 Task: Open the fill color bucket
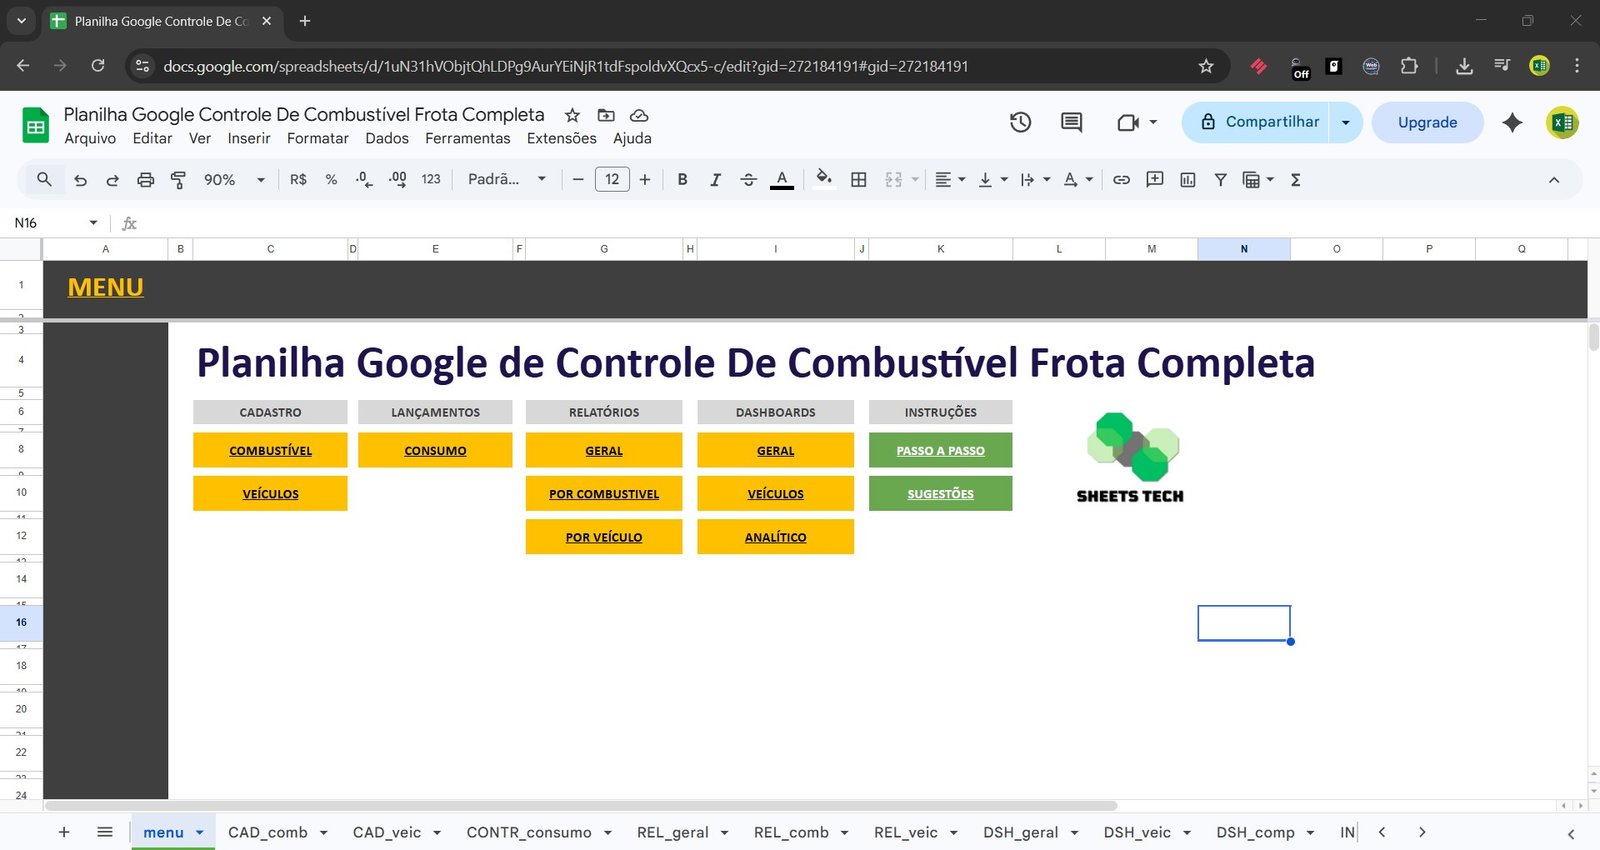(x=824, y=179)
